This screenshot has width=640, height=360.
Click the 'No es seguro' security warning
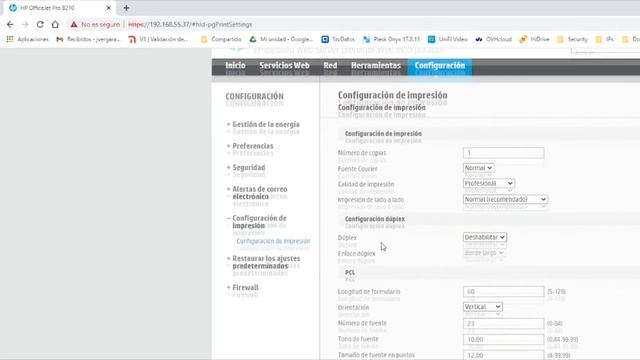pyautogui.click(x=96, y=24)
